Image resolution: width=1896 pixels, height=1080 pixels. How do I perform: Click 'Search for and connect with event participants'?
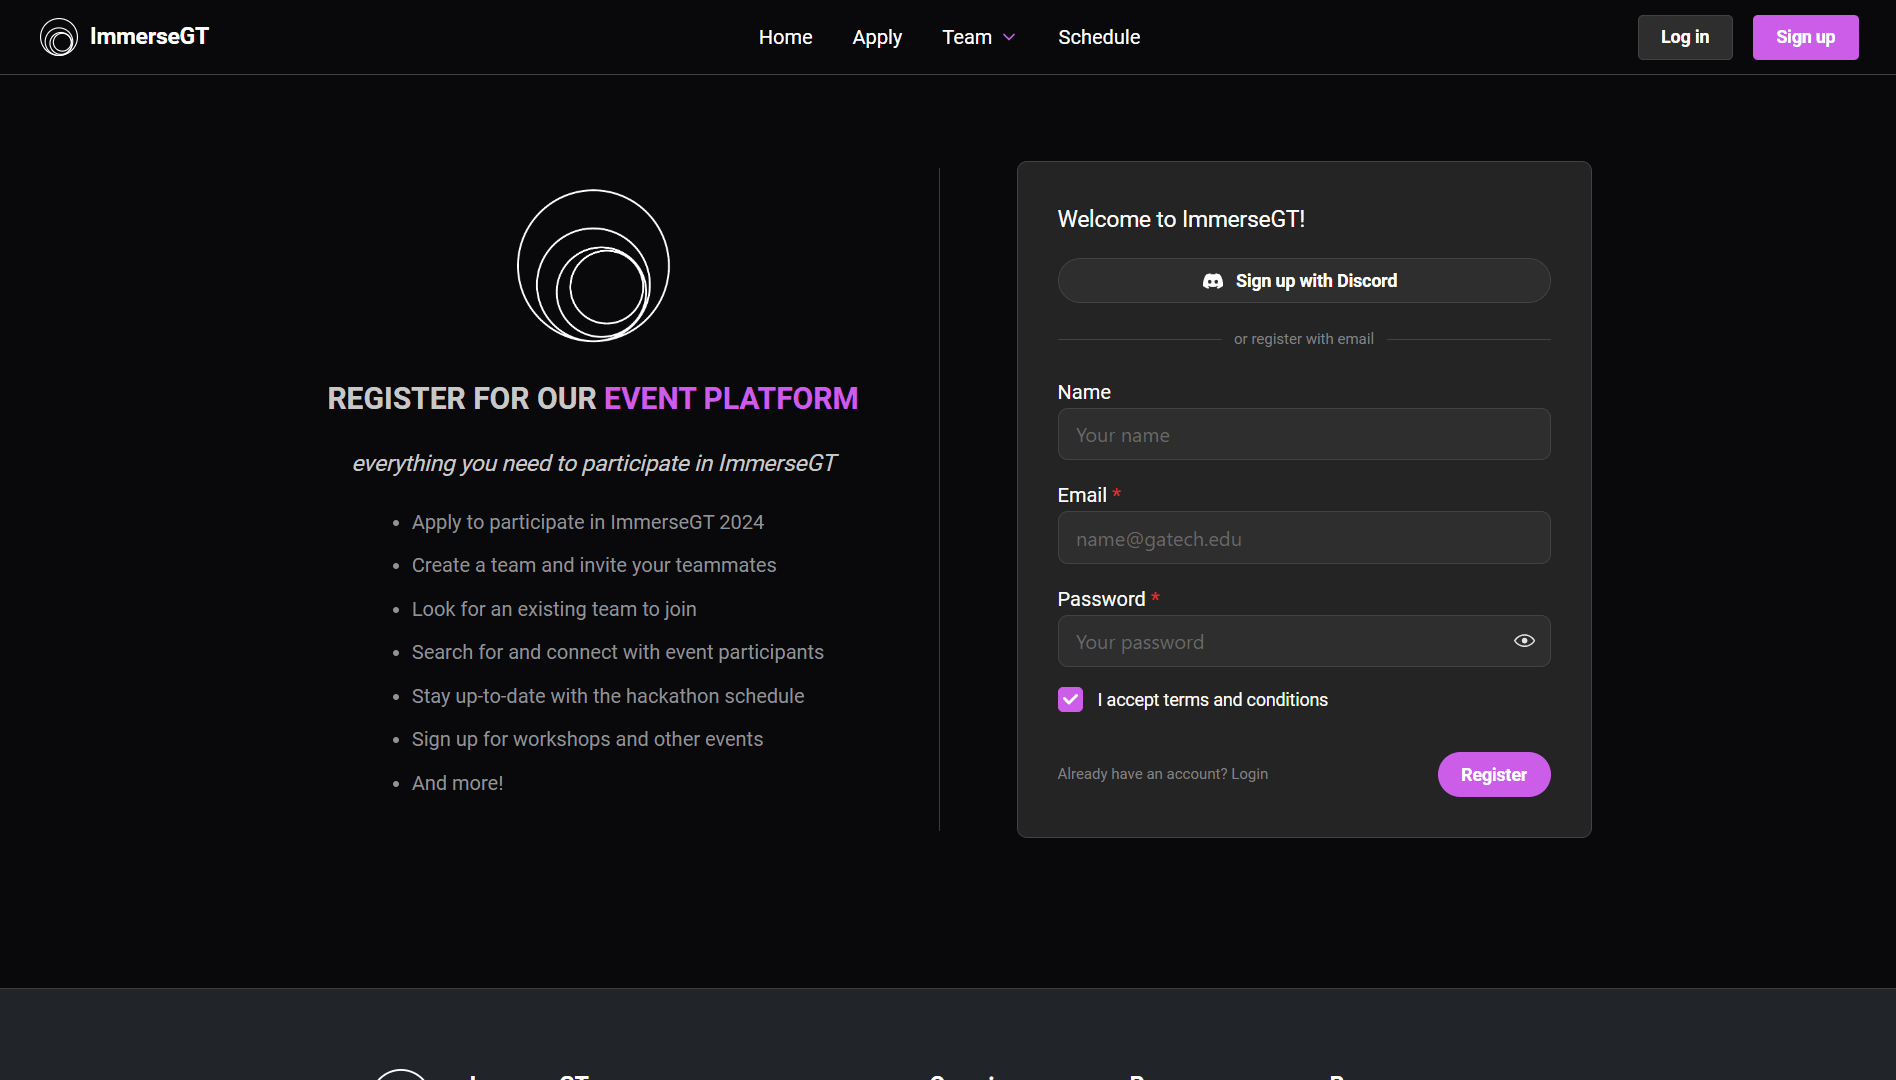[x=618, y=652]
